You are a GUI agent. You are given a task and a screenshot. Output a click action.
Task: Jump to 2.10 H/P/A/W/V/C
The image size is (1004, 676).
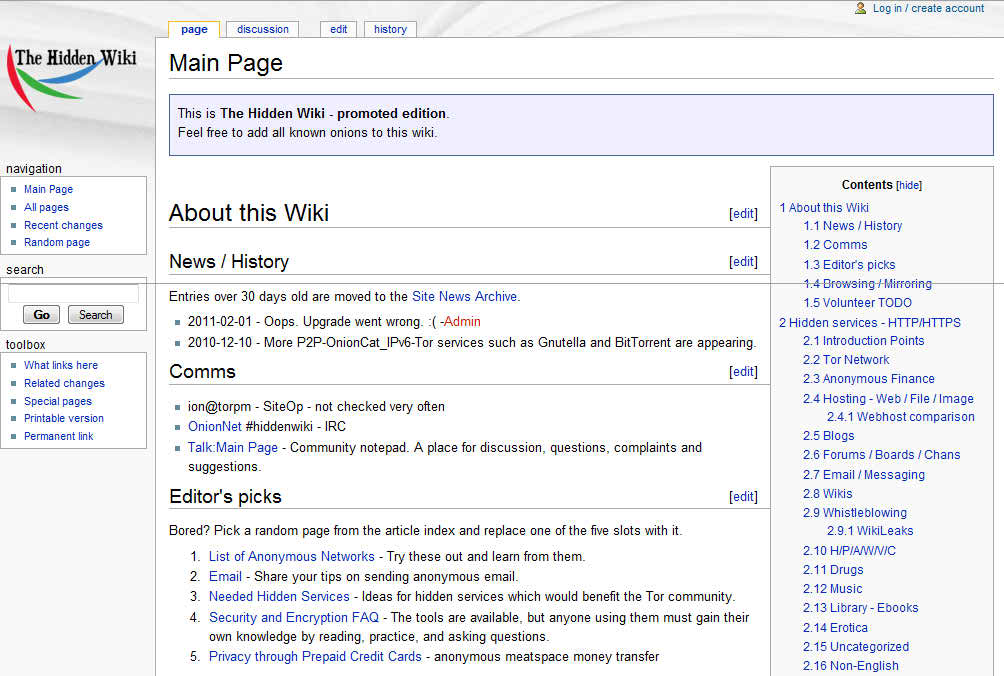coord(850,551)
